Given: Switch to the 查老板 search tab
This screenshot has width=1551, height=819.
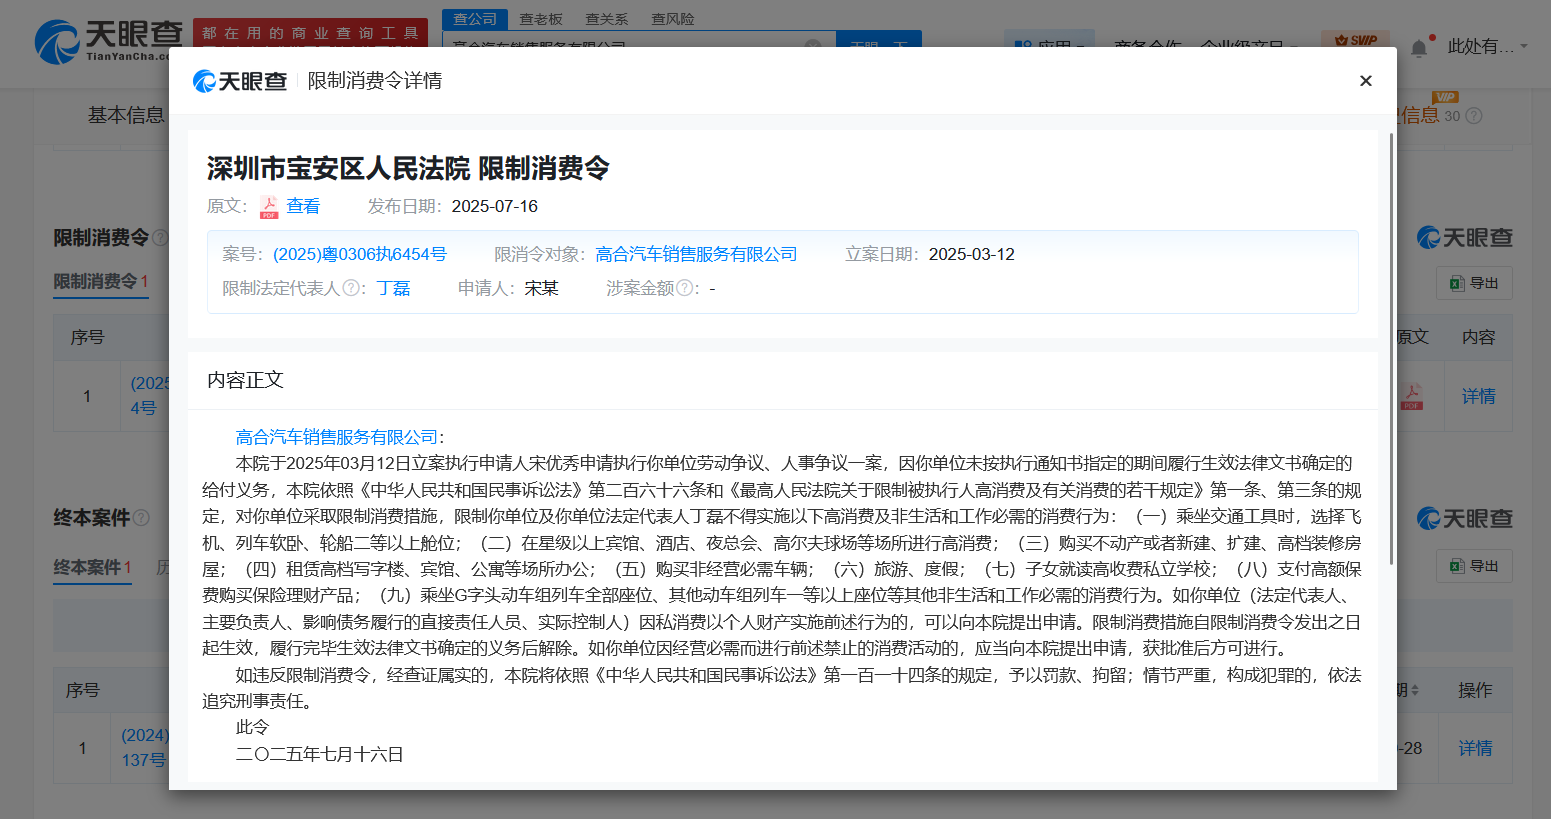Looking at the screenshot, I should 541,19.
